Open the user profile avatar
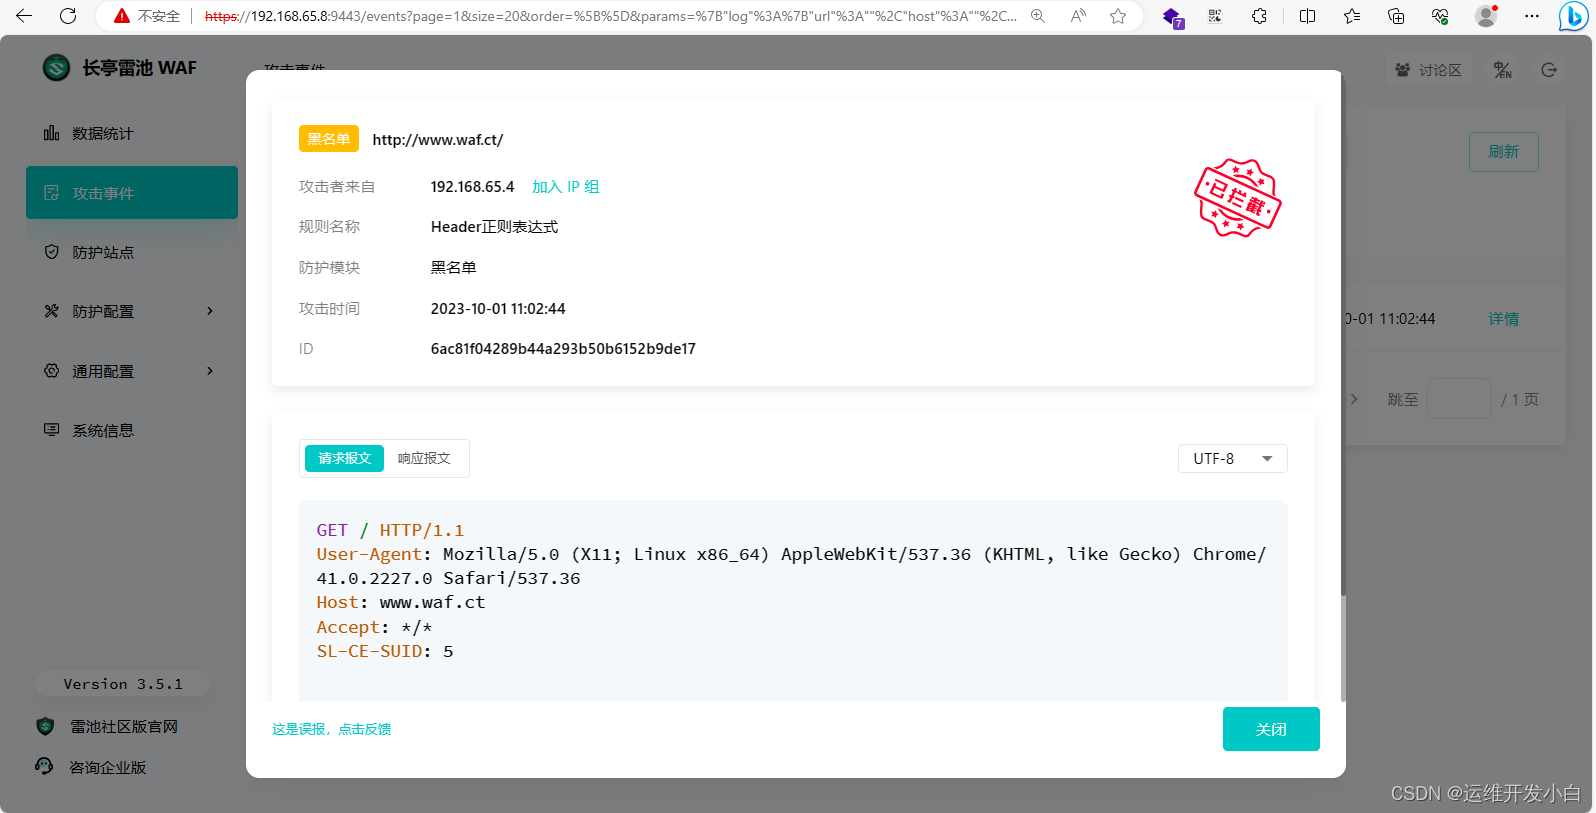Image resolution: width=1596 pixels, height=813 pixels. [x=1486, y=16]
